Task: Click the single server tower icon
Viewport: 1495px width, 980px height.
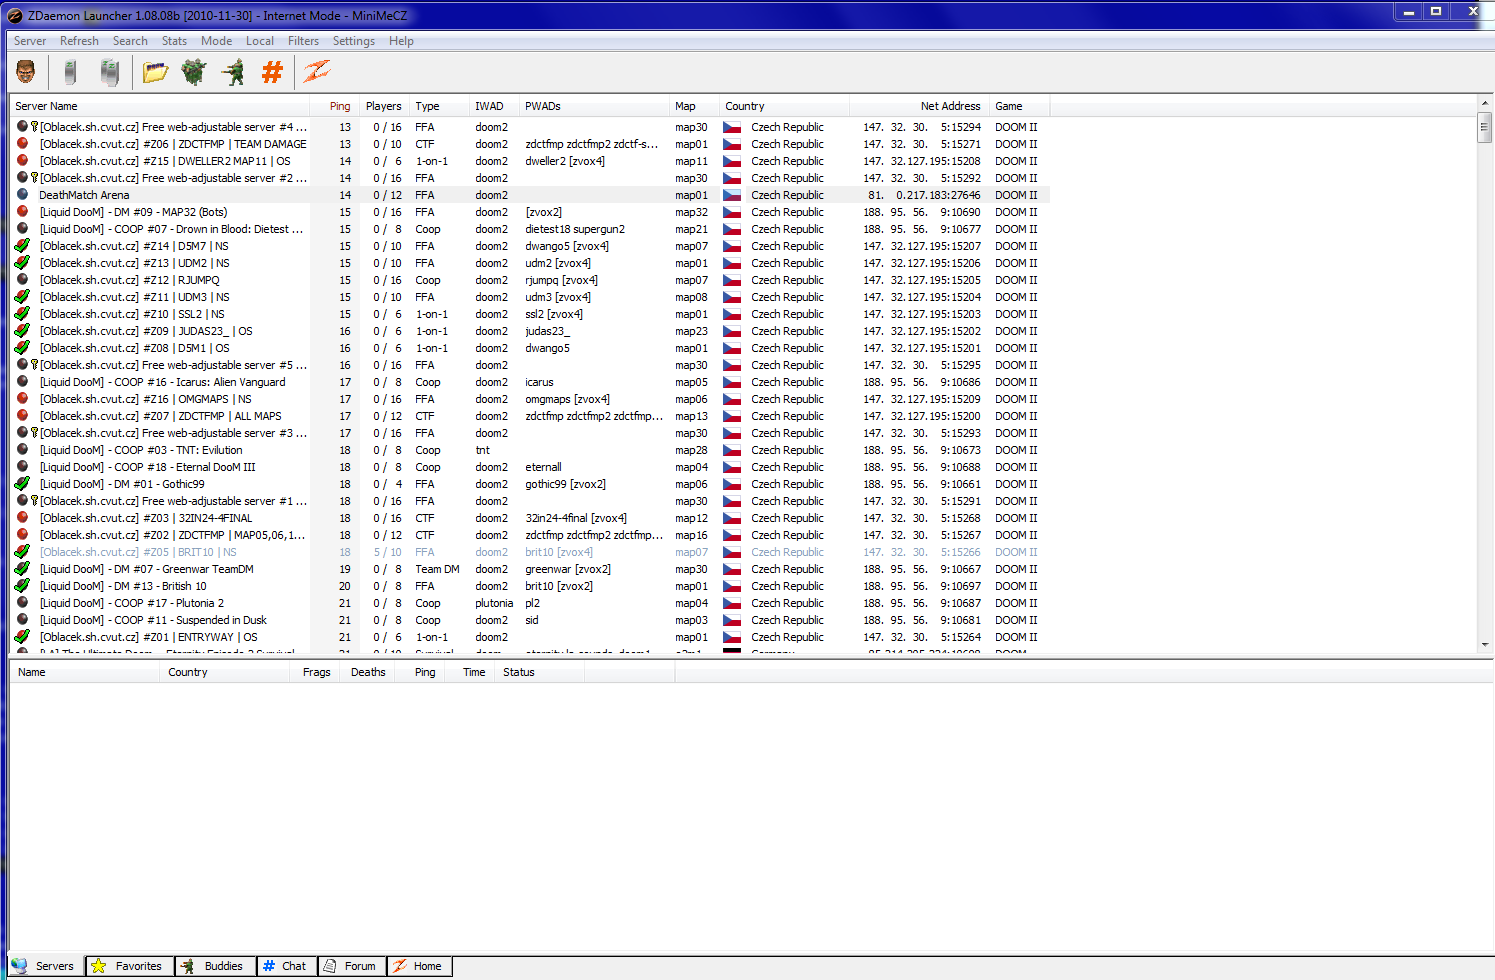Action: pyautogui.click(x=70, y=71)
